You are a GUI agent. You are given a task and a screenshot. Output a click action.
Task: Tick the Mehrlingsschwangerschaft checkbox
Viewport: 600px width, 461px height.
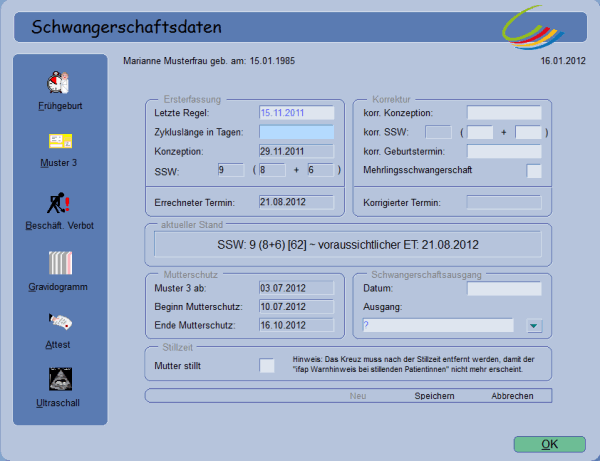pos(534,171)
